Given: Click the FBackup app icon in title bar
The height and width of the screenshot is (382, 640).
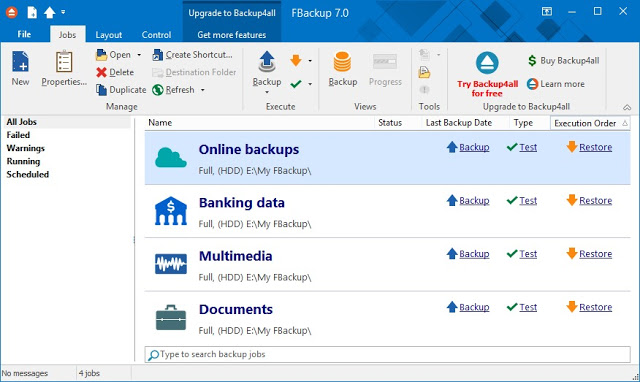Looking at the screenshot, I should pyautogui.click(x=11, y=13).
